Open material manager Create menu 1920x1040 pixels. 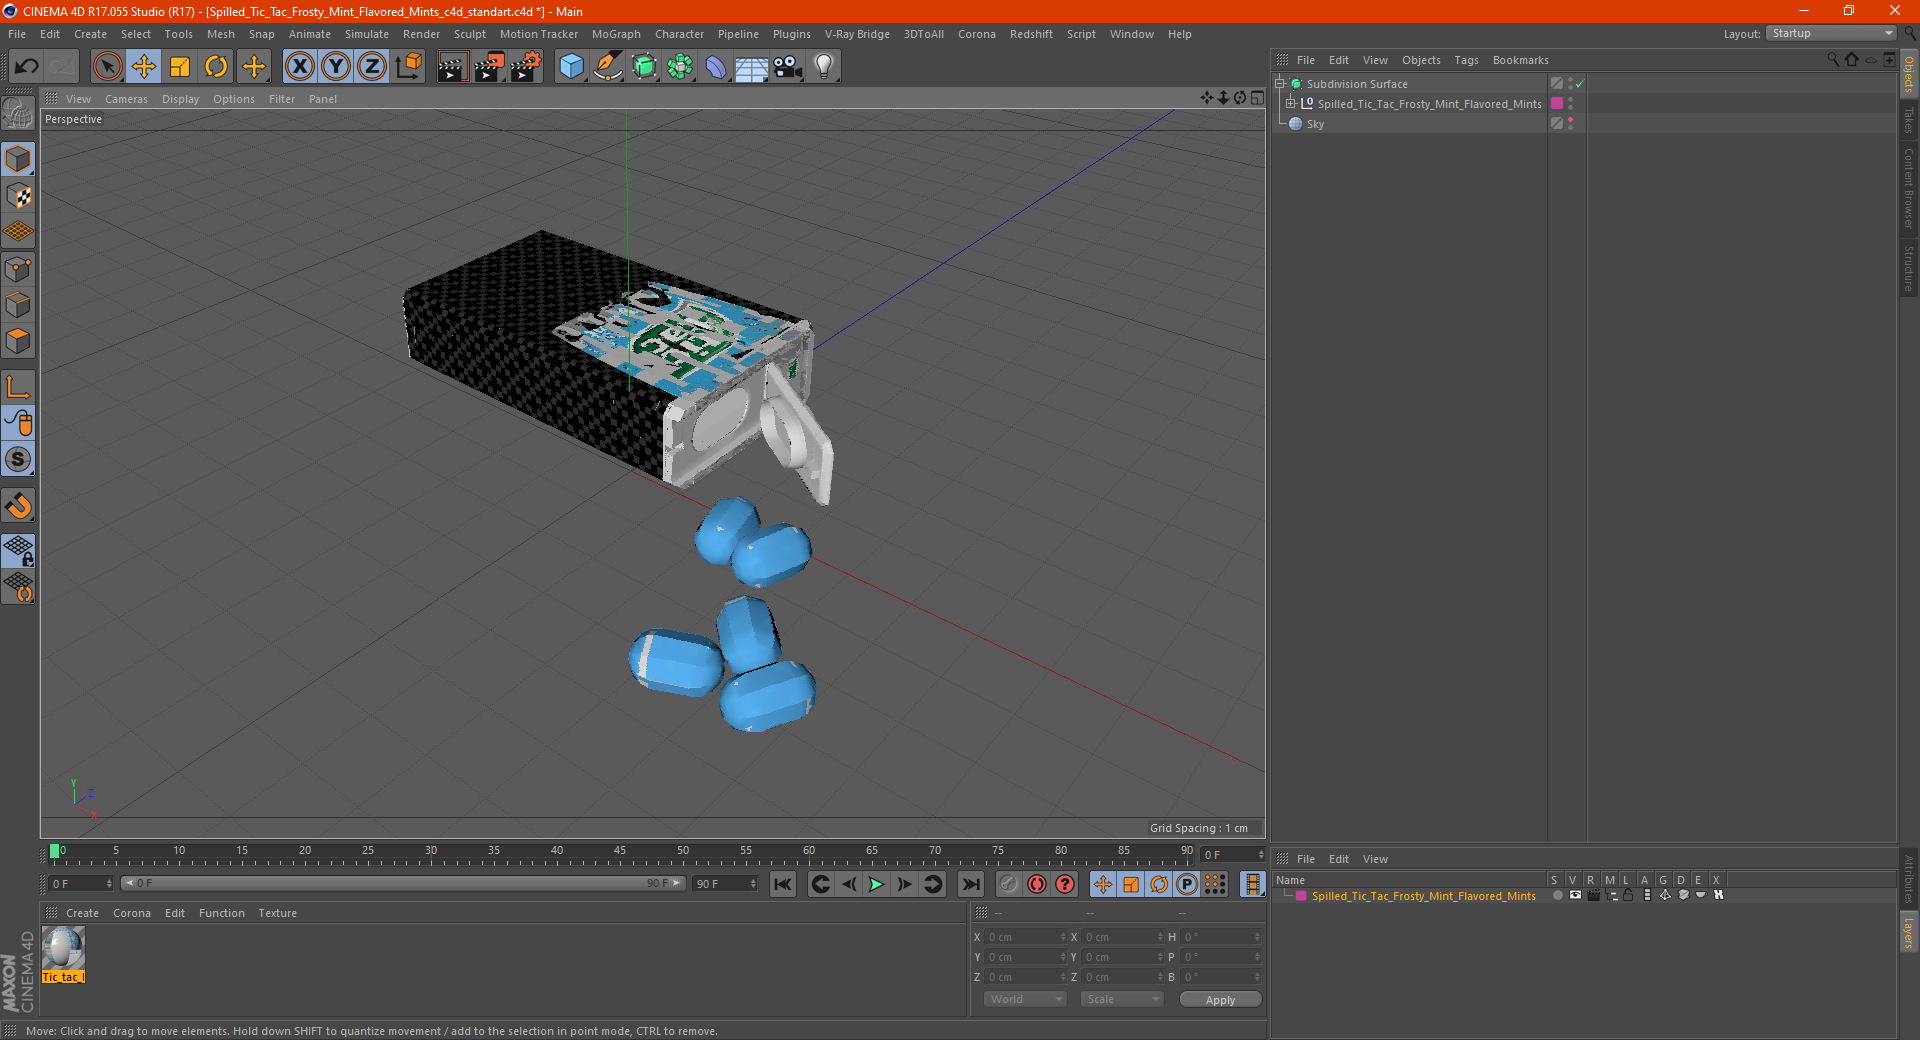coord(82,913)
